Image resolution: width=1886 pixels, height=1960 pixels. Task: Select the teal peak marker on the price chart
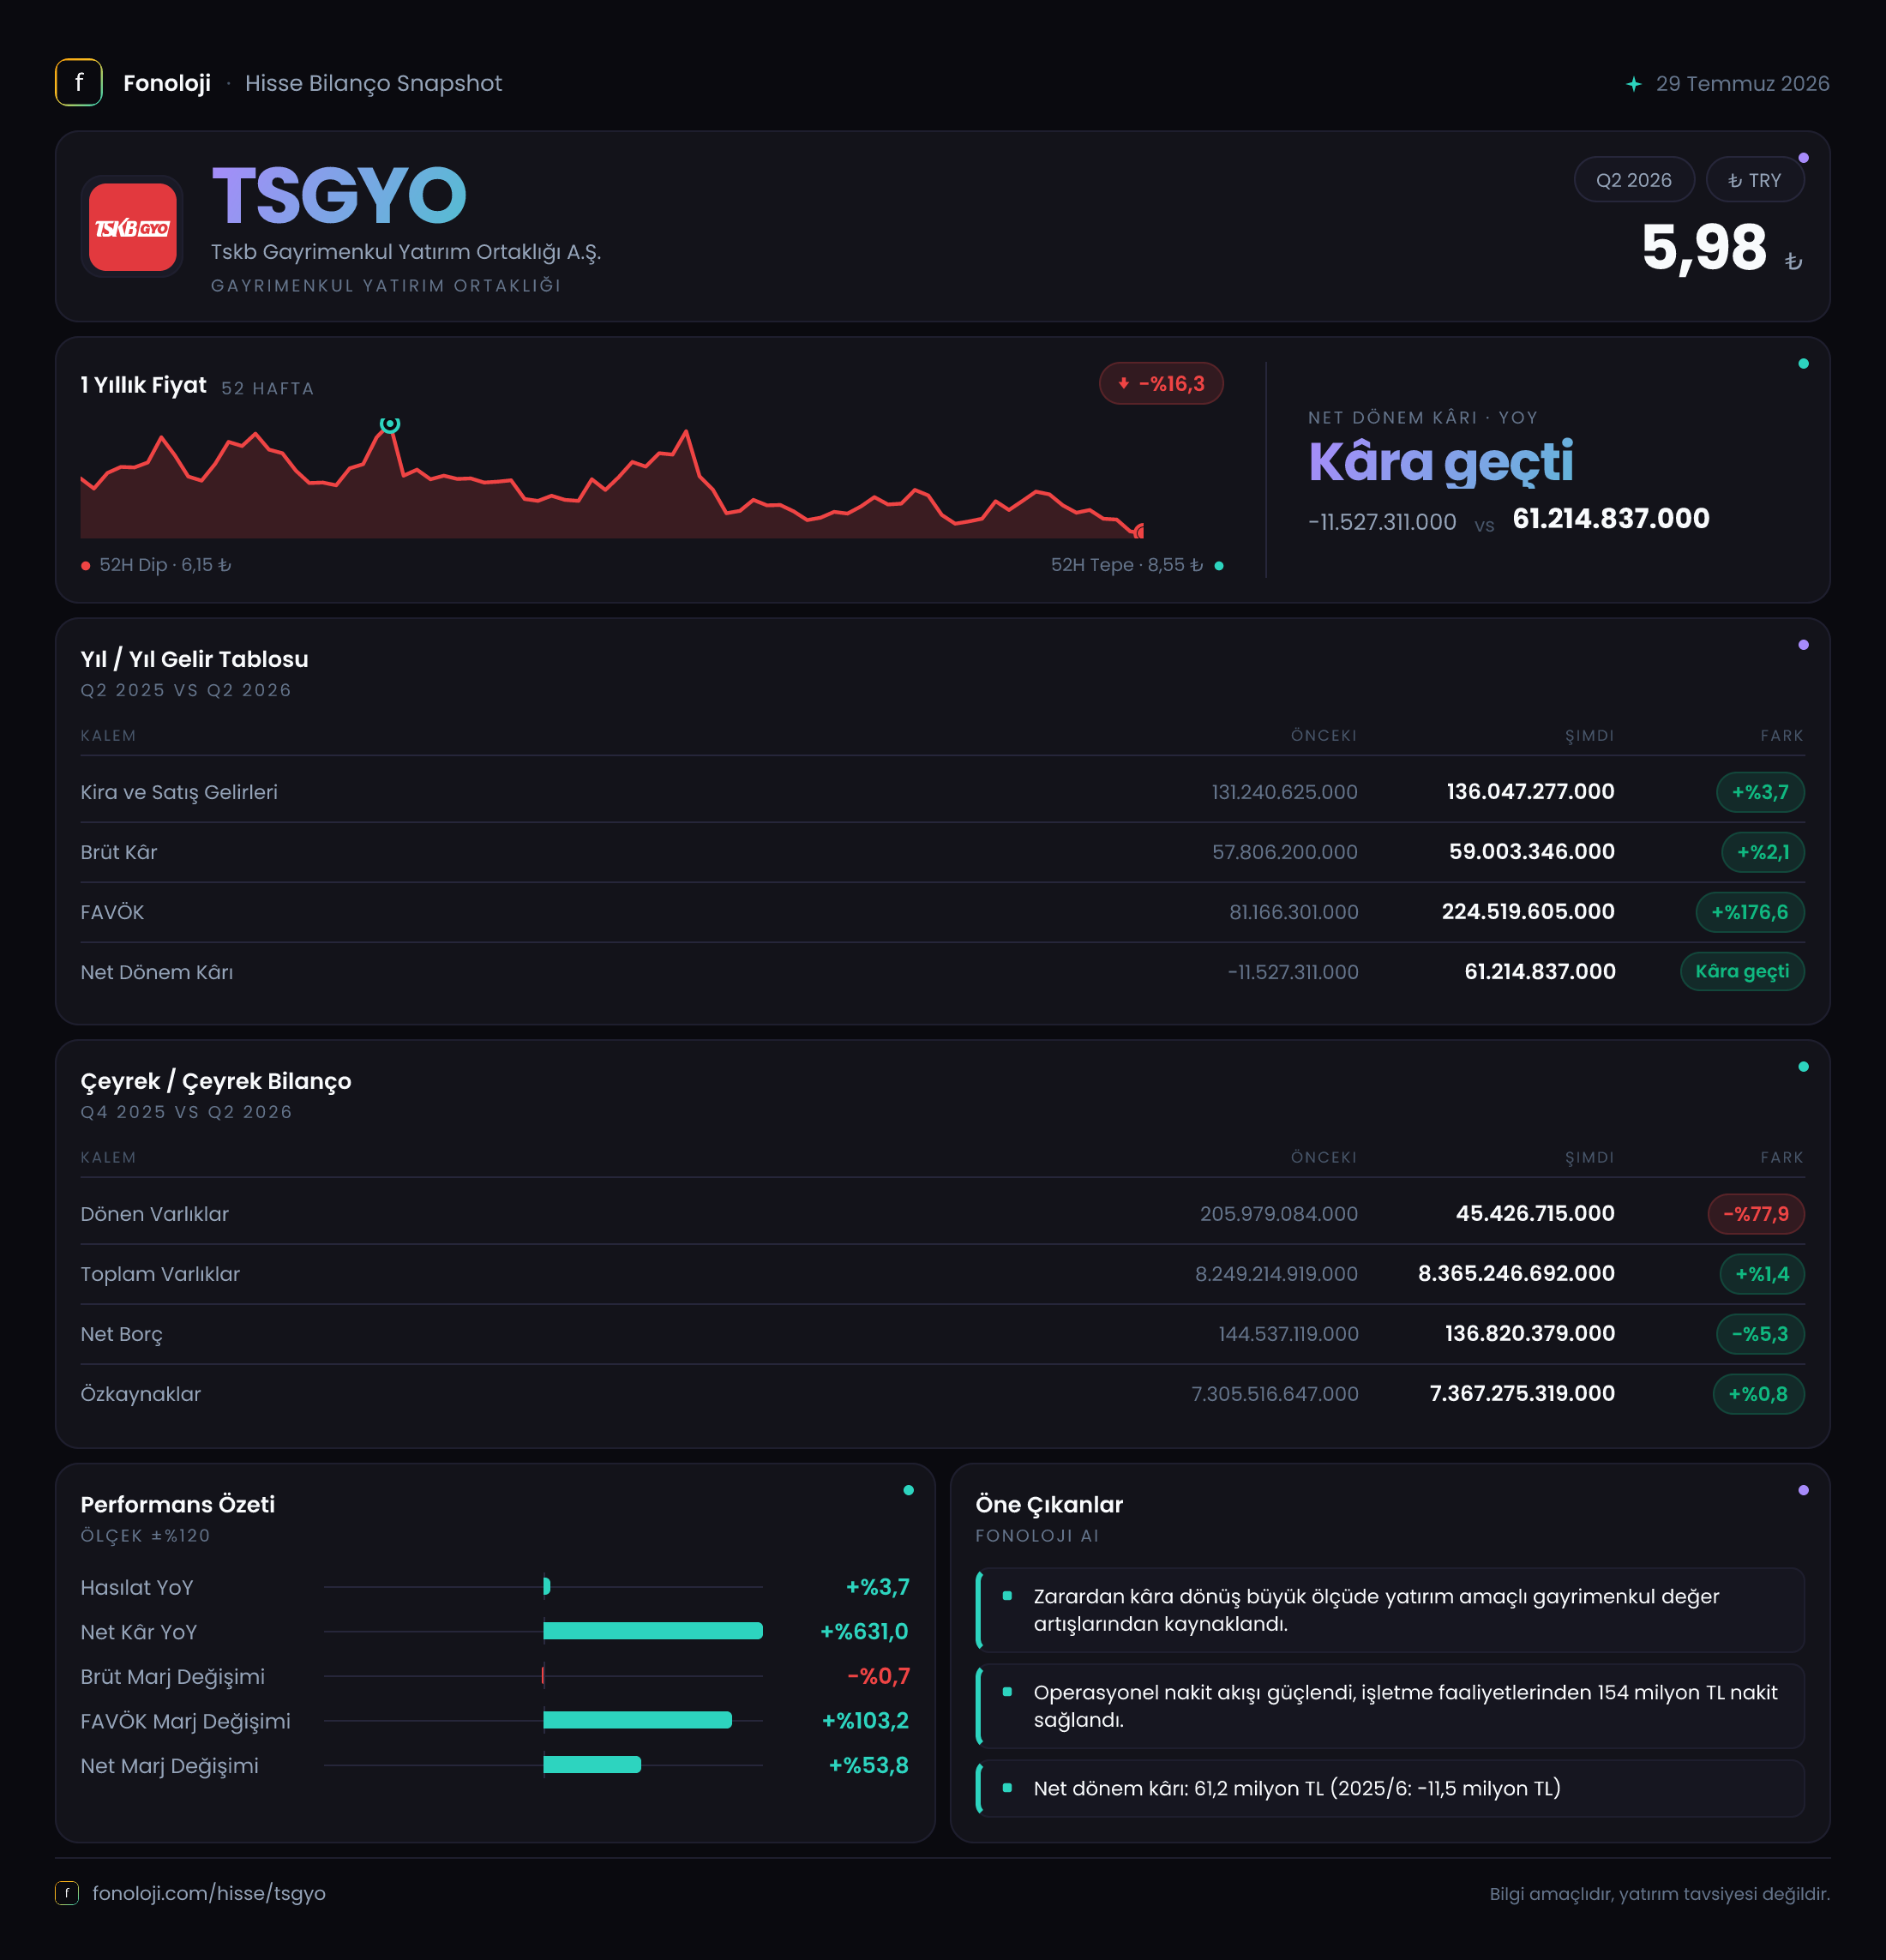coord(390,424)
